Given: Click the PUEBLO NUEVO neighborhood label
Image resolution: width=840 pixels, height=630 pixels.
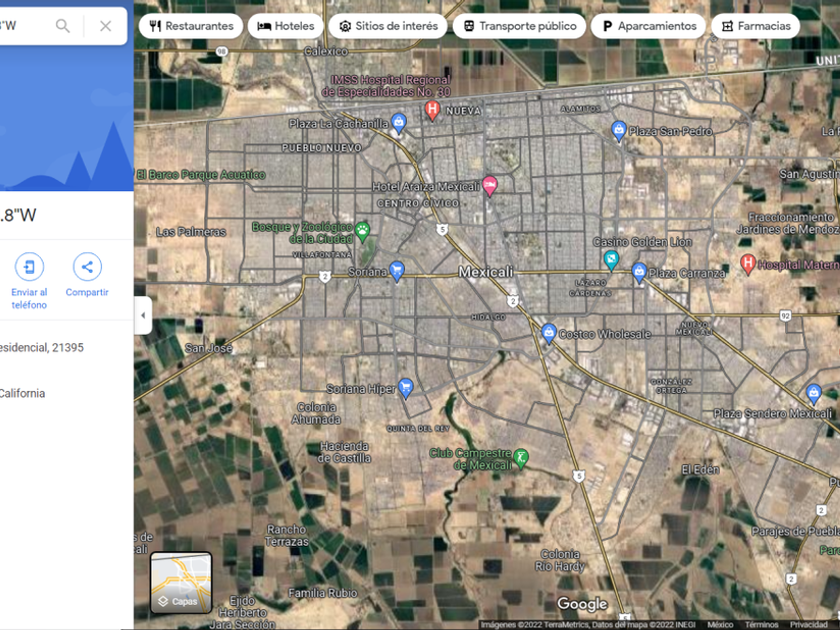Looking at the screenshot, I should [x=322, y=147].
